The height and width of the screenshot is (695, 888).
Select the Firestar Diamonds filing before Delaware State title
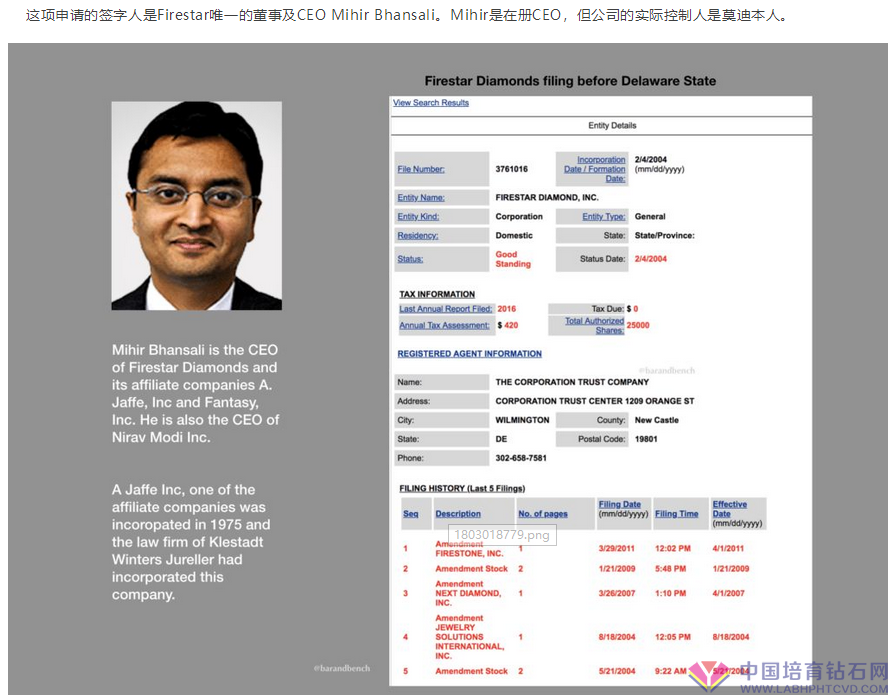(x=570, y=81)
